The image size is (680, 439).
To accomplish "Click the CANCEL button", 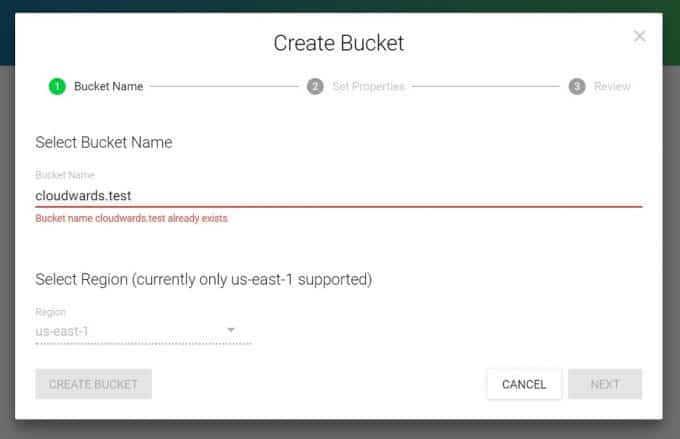I will point(524,384).
